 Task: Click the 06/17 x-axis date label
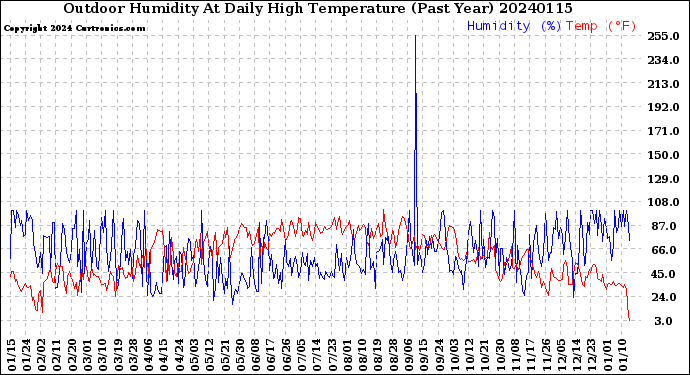point(271,355)
